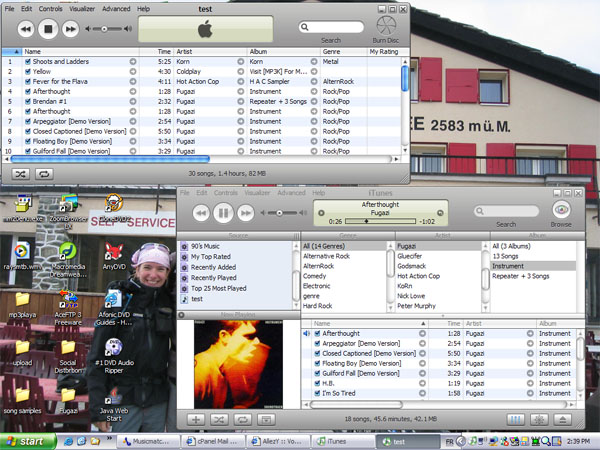Uncheck the I'm So Tired checkbox
600x450 pixels.
(x=317, y=393)
